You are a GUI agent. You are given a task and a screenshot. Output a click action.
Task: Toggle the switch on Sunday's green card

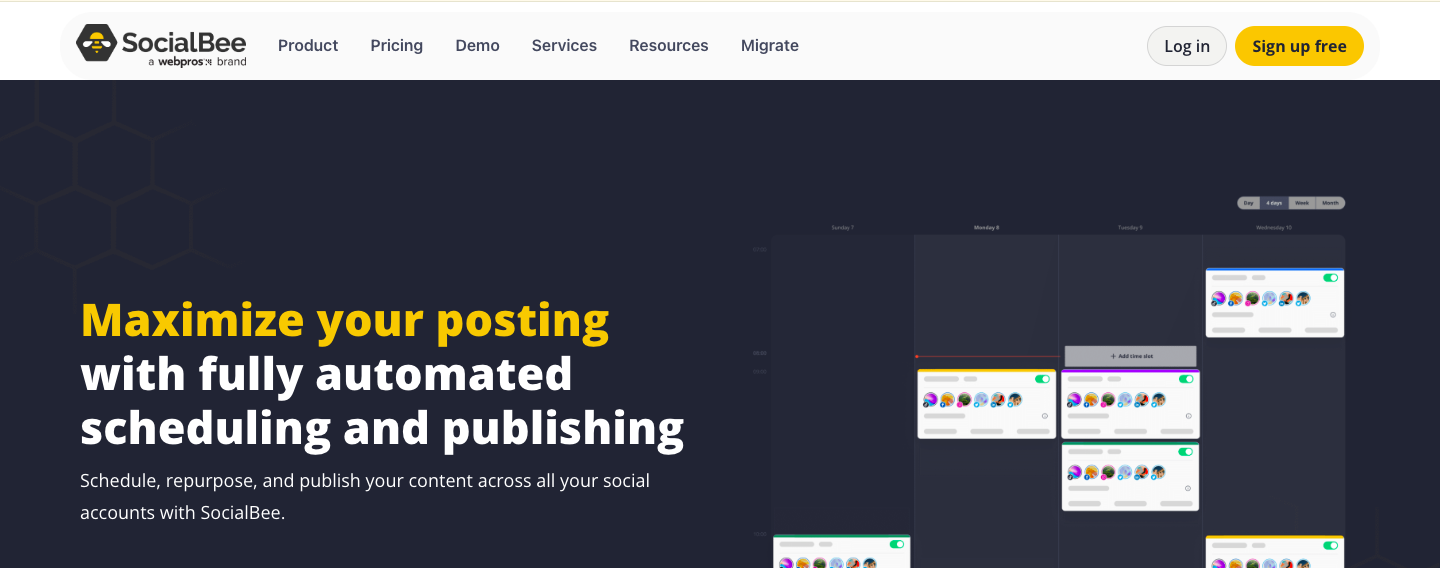click(x=897, y=544)
